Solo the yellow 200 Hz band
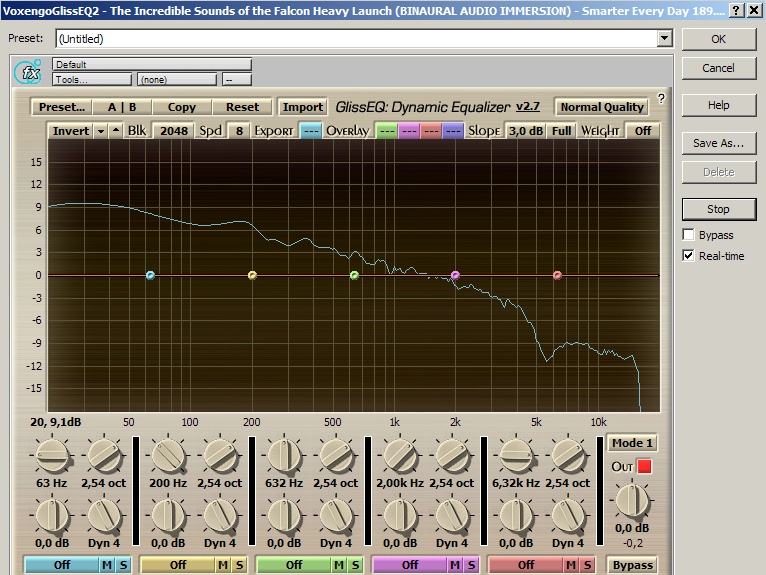Viewport: 766px width, 575px height. (239, 565)
